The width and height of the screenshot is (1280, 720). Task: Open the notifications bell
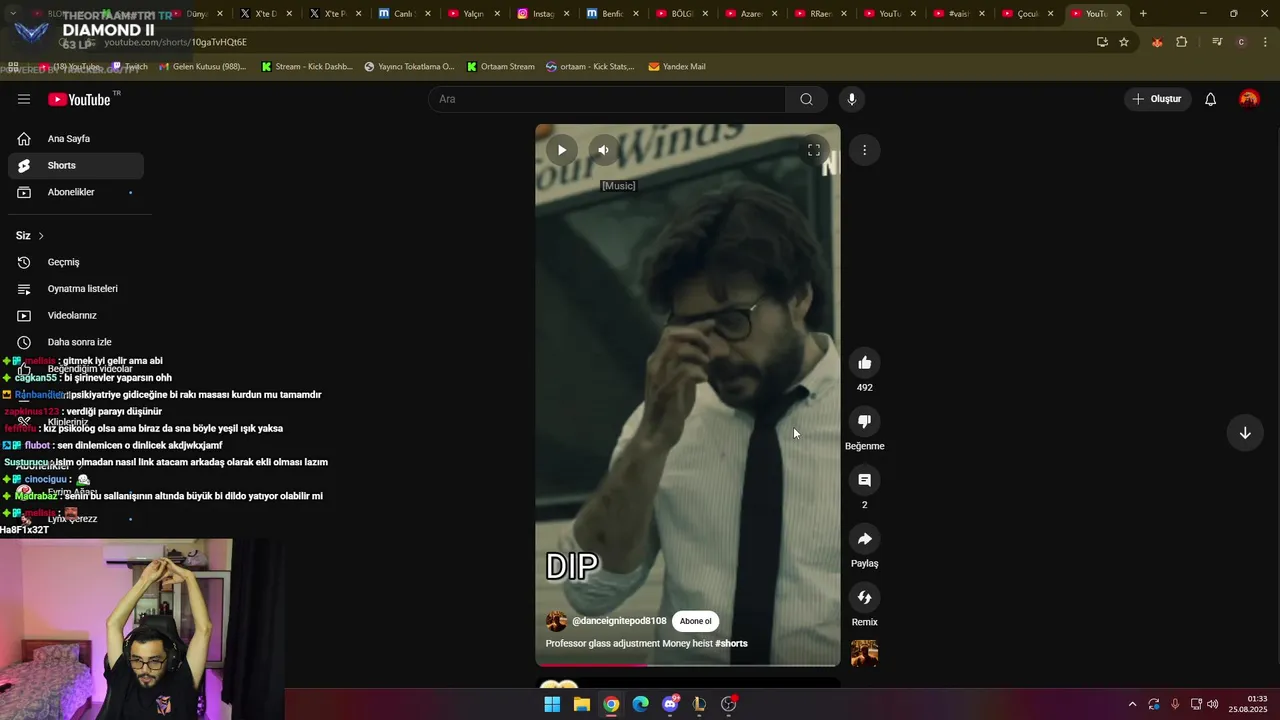tap(1210, 99)
